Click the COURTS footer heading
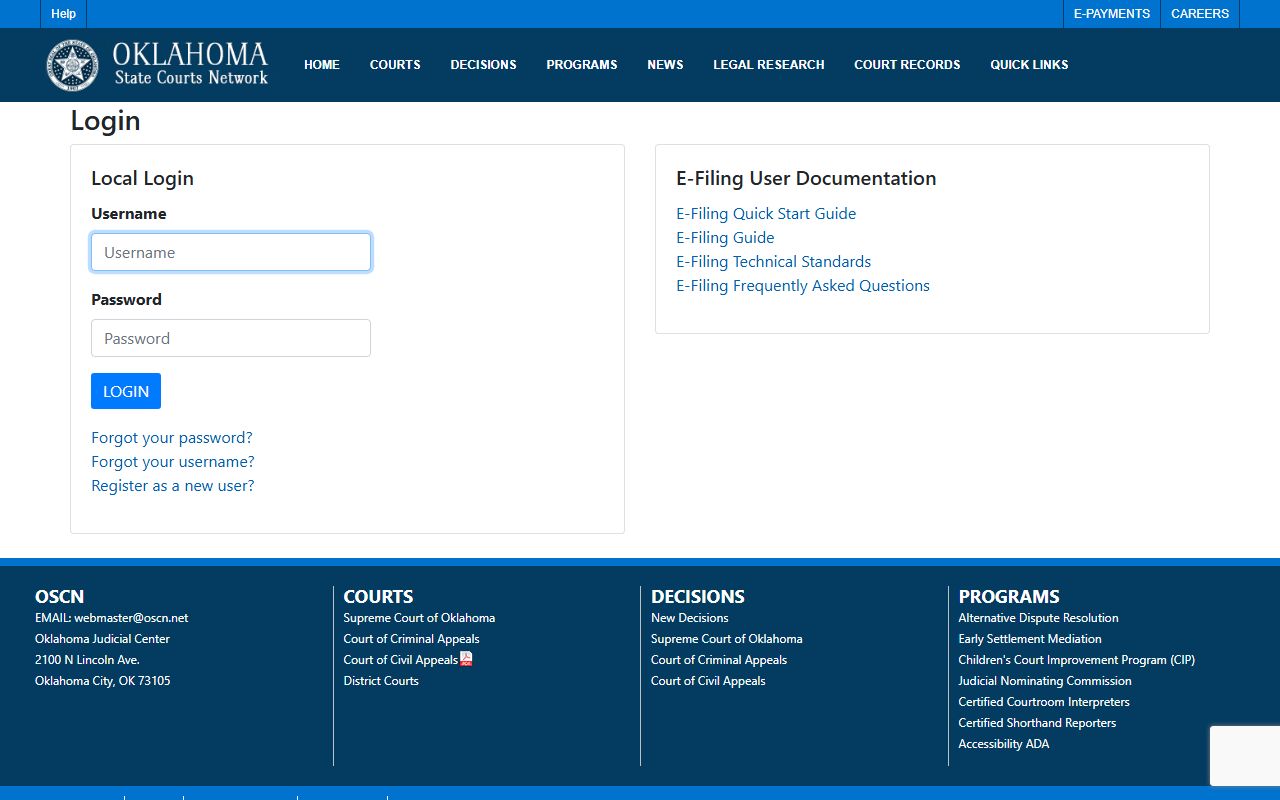Screen dimensions: 1280x800 pyautogui.click(x=378, y=597)
